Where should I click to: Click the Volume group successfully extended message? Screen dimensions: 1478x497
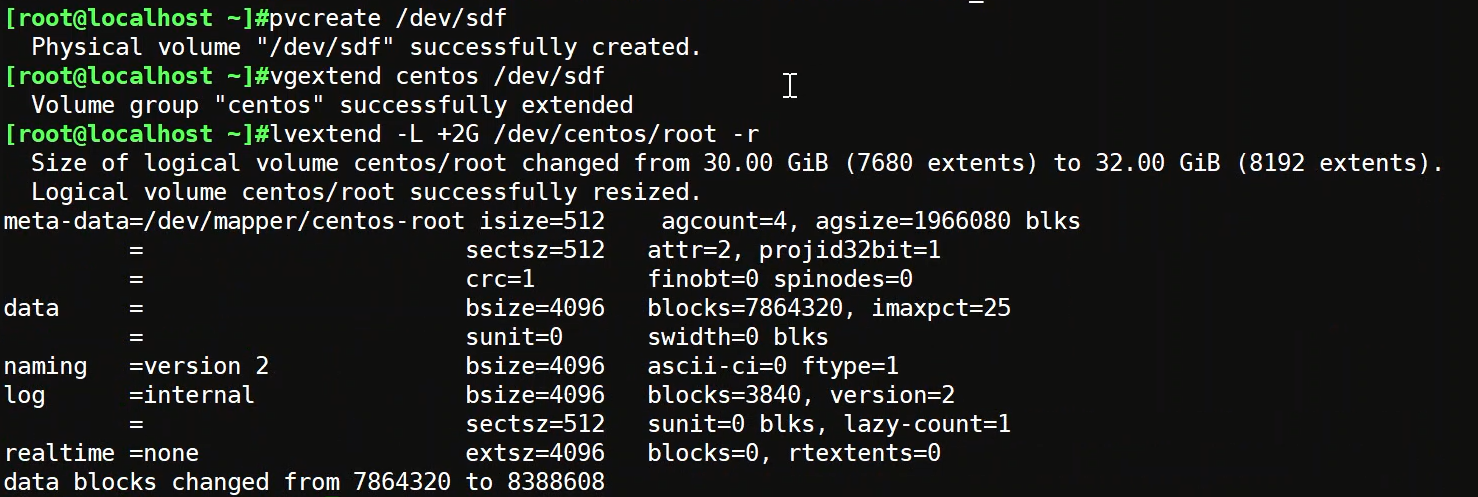(332, 105)
